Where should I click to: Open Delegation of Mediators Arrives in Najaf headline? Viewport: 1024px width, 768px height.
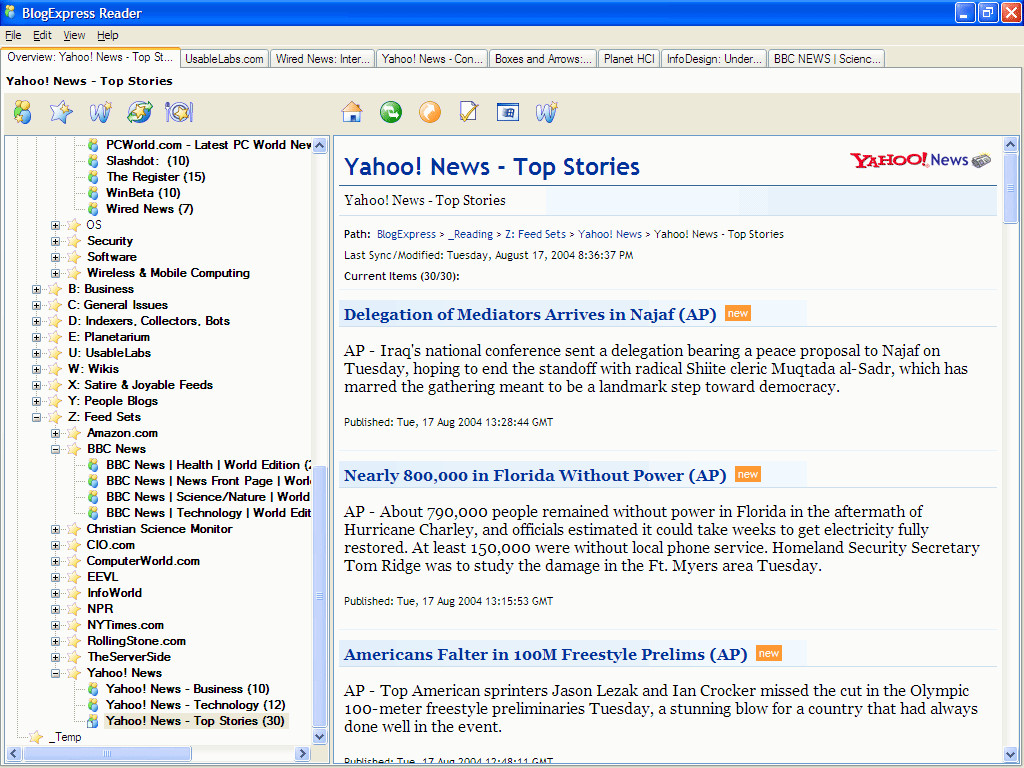[530, 315]
